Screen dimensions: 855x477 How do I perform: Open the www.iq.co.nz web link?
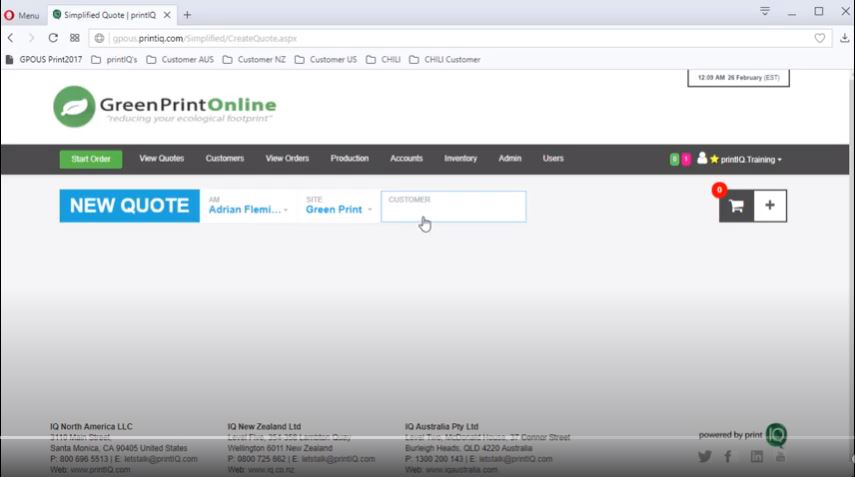pos(271,469)
